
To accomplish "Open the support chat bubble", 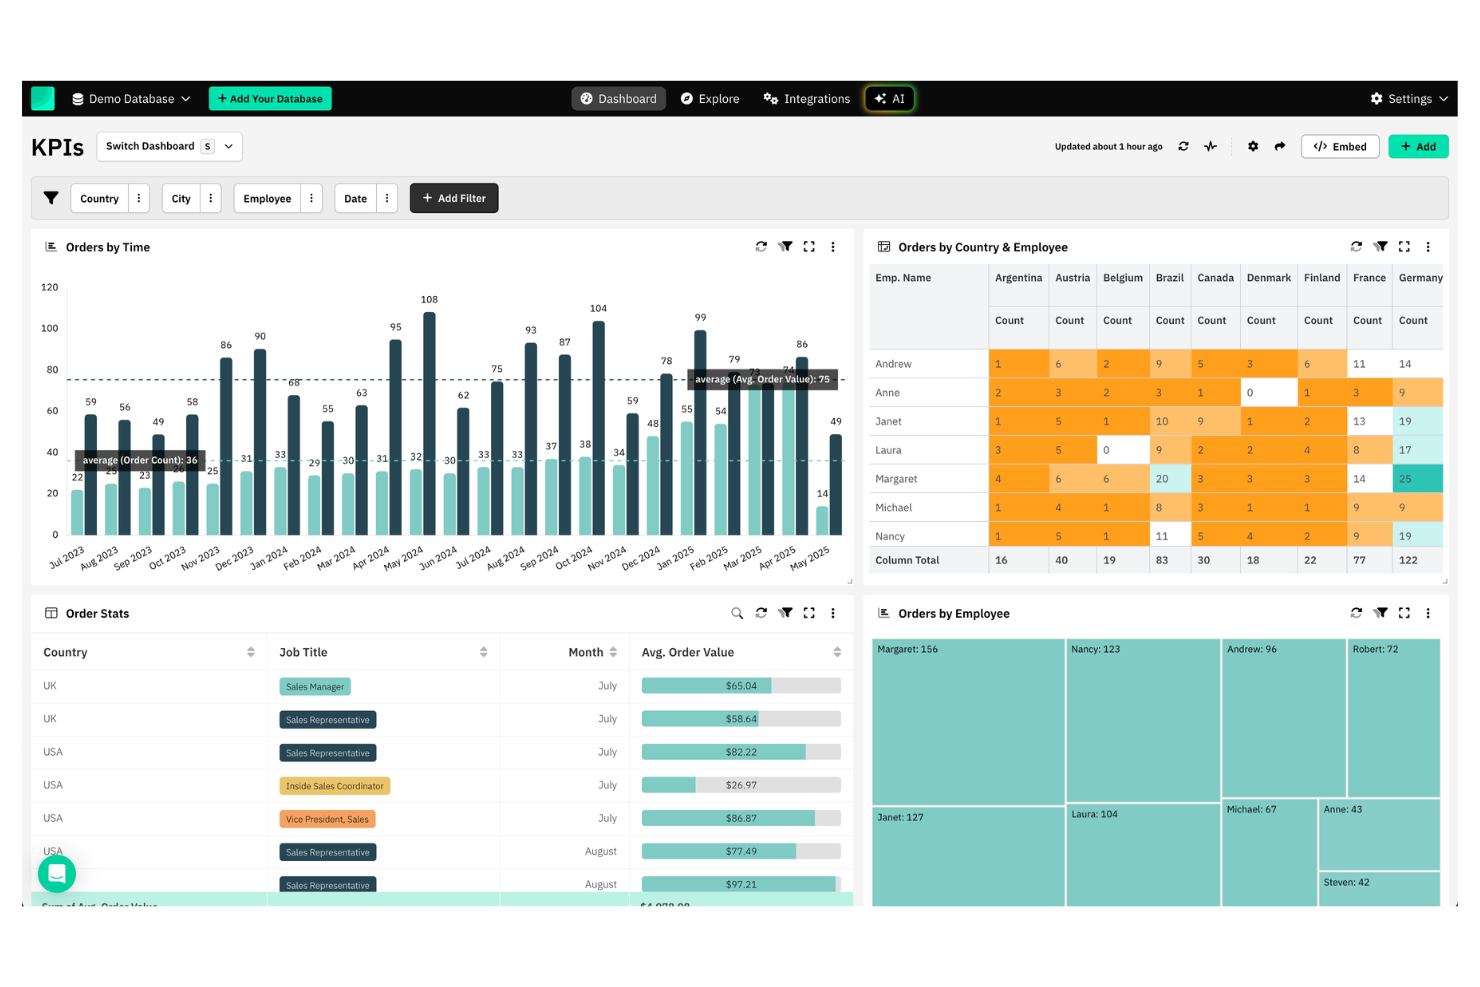I will pos(57,873).
